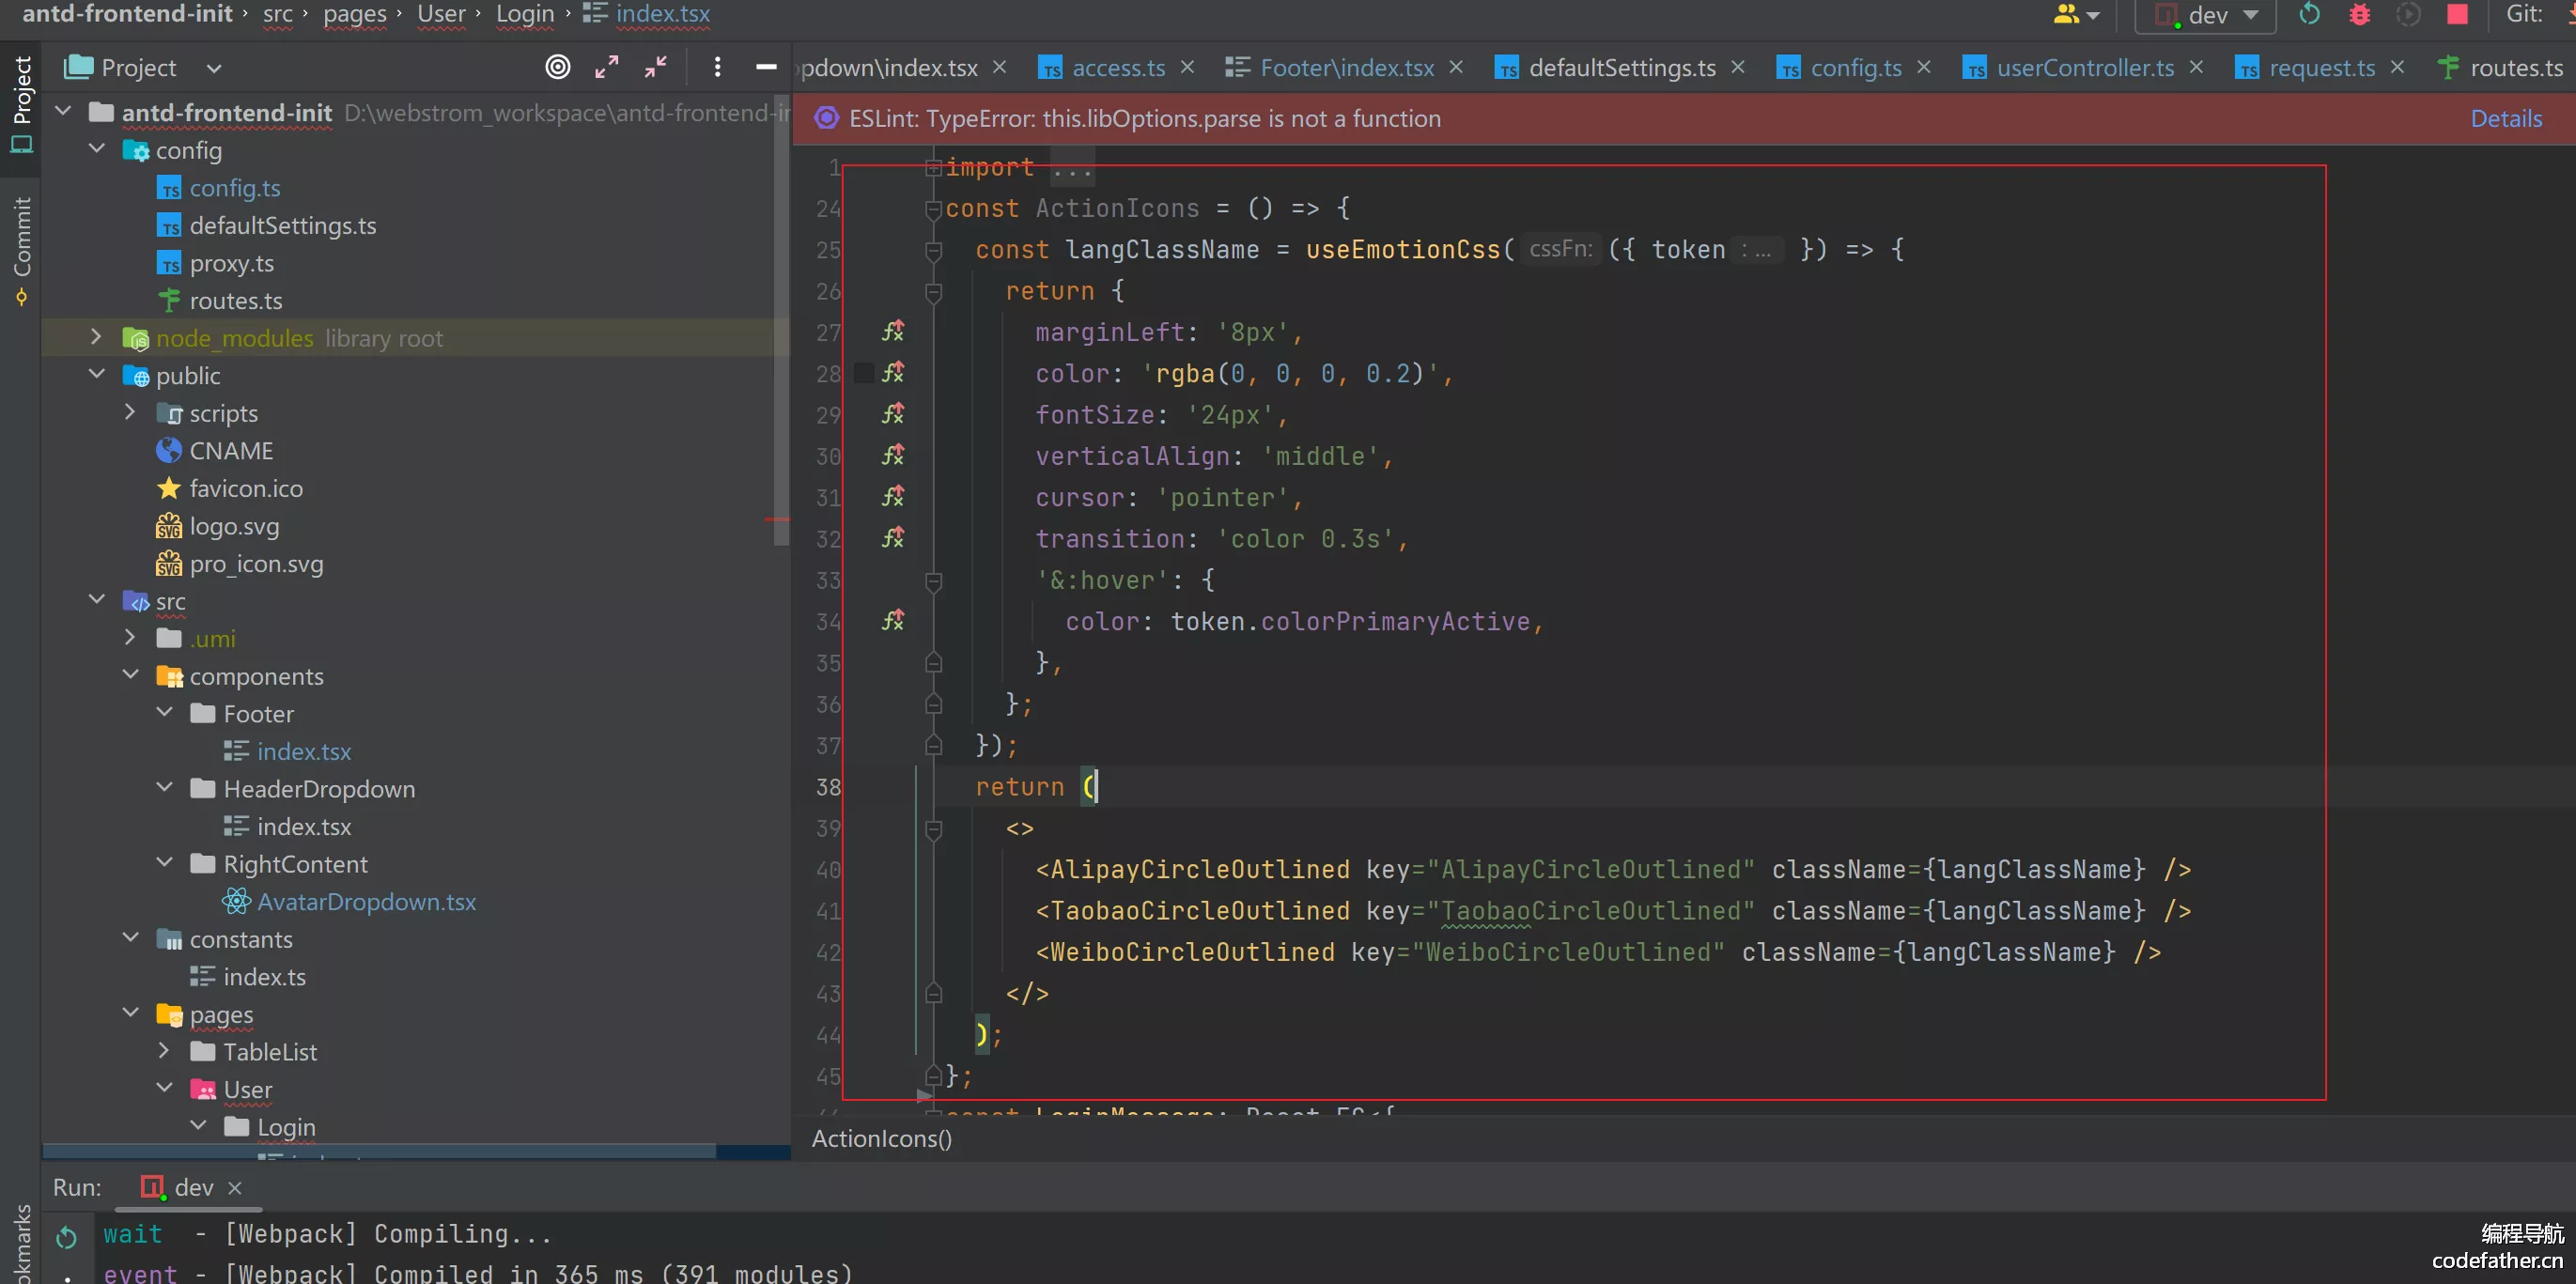
Task: Collapse the HeaderDropdown folder
Action: (165, 787)
